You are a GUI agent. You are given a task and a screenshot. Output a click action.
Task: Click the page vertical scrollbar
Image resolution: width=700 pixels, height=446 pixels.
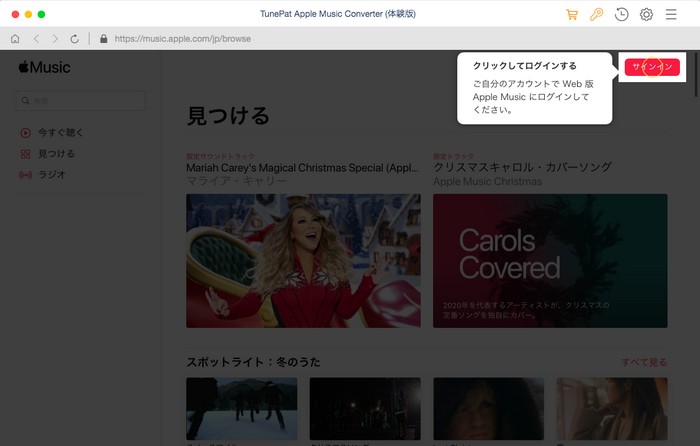[x=696, y=74]
